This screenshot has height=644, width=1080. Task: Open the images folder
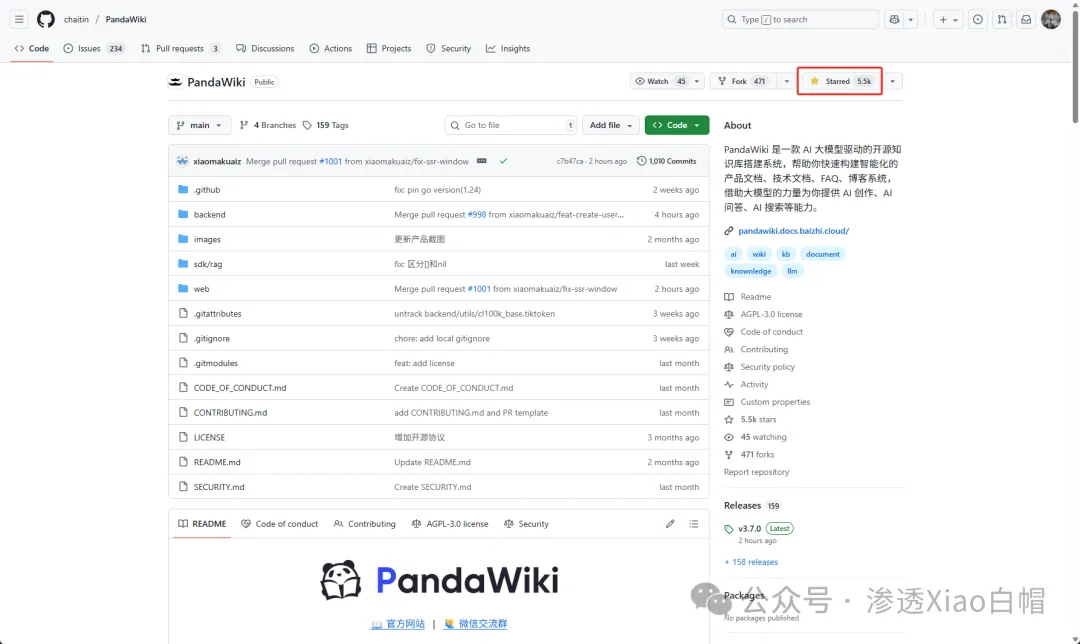click(207, 239)
